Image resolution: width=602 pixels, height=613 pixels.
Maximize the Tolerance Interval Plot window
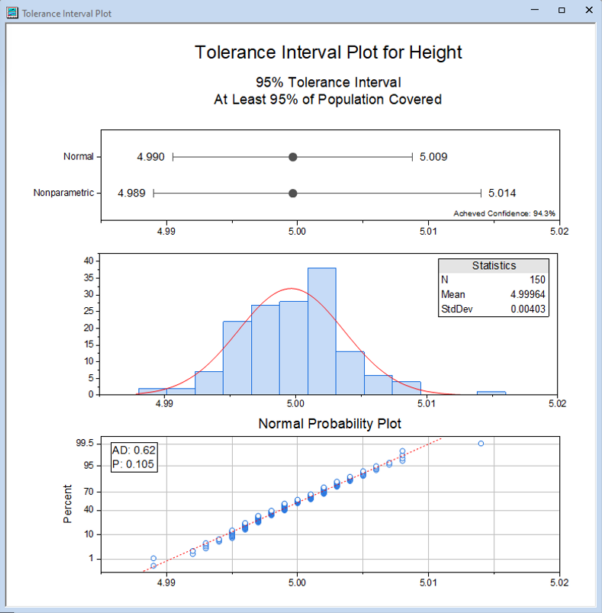pyautogui.click(x=561, y=10)
